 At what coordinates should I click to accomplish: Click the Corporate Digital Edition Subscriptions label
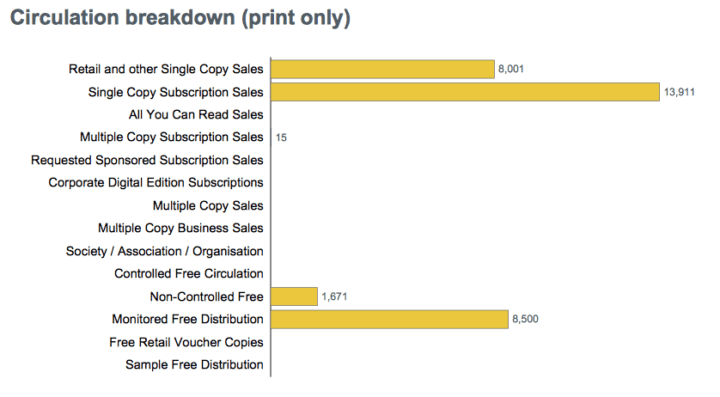(156, 183)
